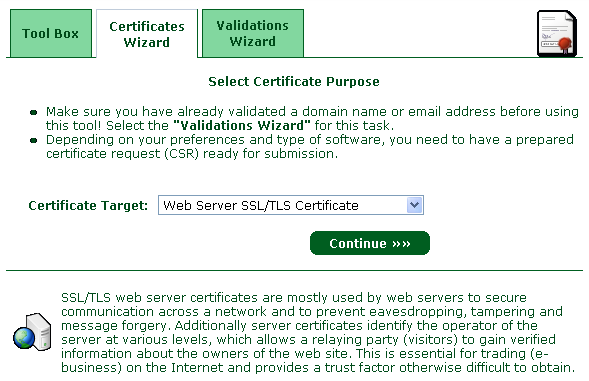589x381 pixels.
Task: Click the bullet before "Depending on your preferences"
Action: click(33, 140)
